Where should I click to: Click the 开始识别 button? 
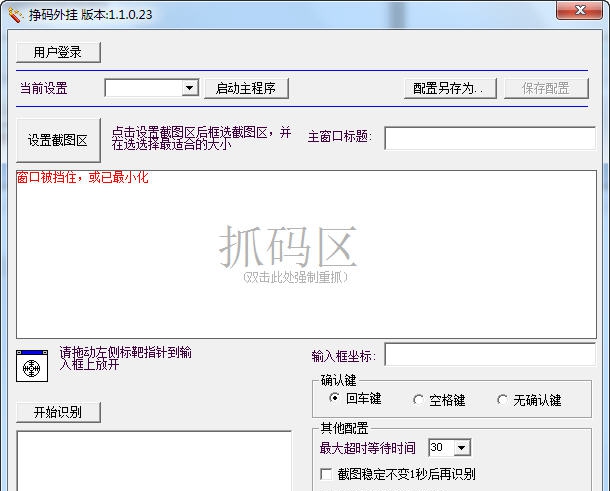(58, 412)
